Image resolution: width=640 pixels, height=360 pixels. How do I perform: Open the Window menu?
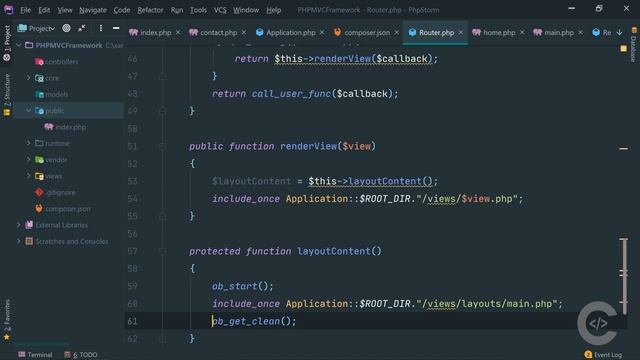point(246,10)
